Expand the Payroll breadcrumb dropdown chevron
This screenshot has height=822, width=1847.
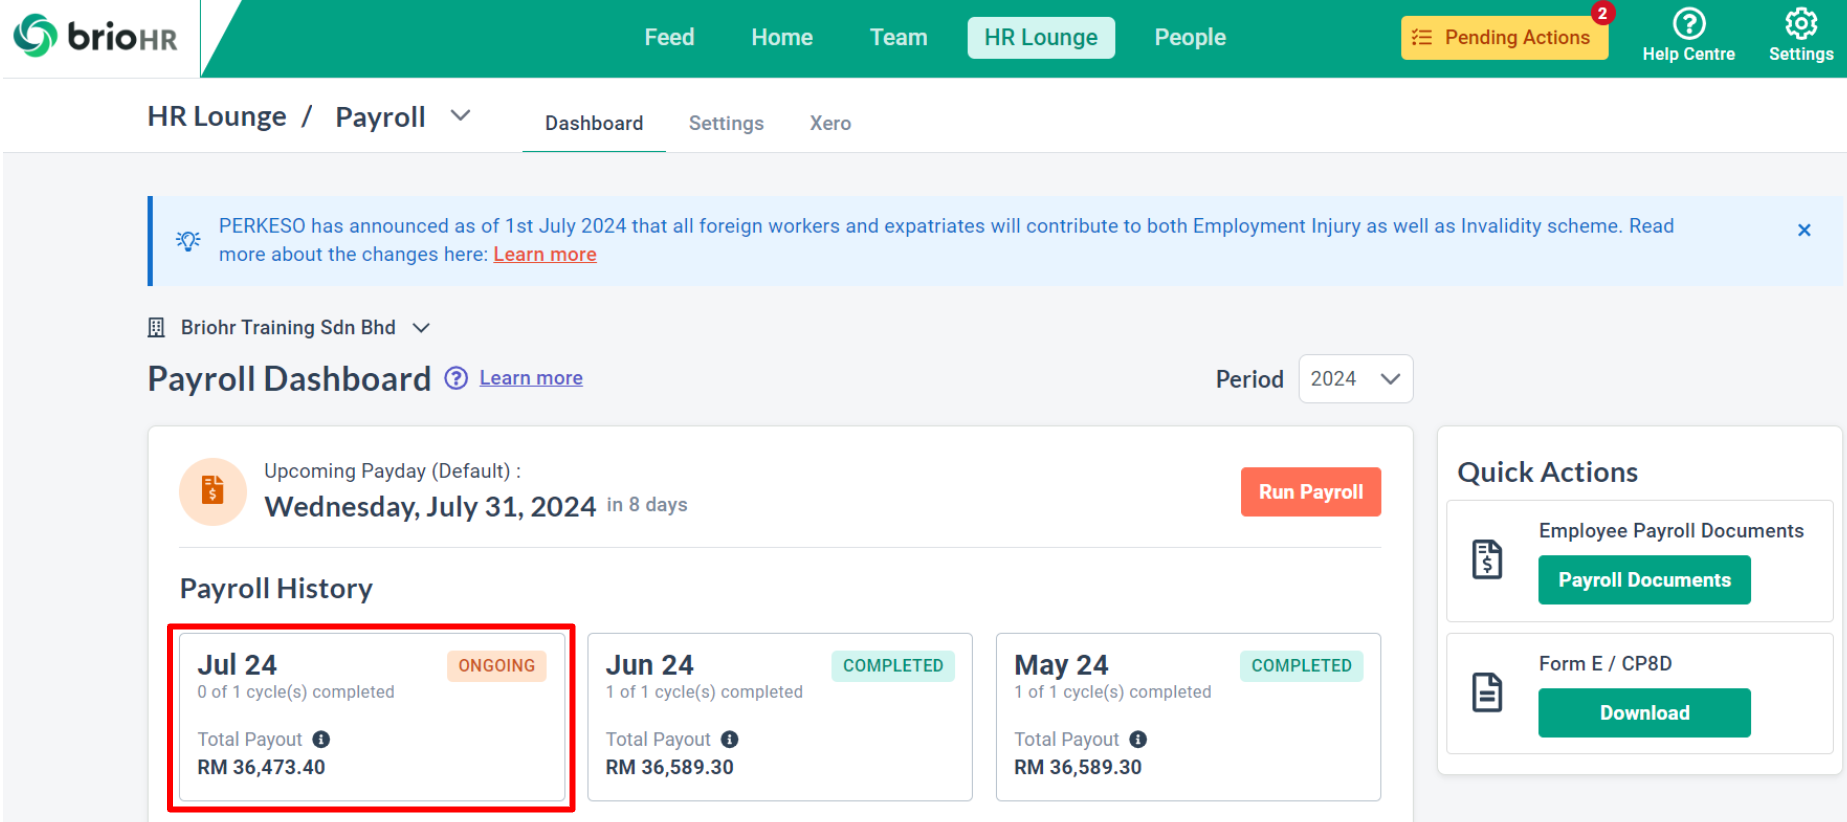(460, 116)
